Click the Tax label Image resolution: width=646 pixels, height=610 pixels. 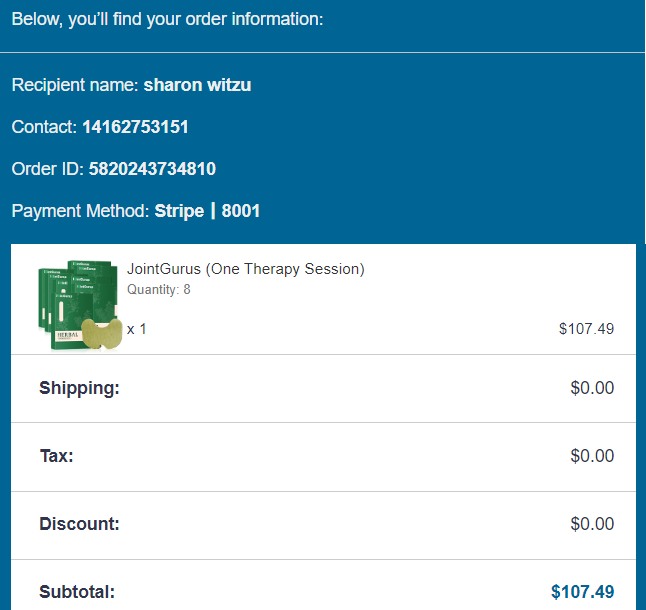56,456
